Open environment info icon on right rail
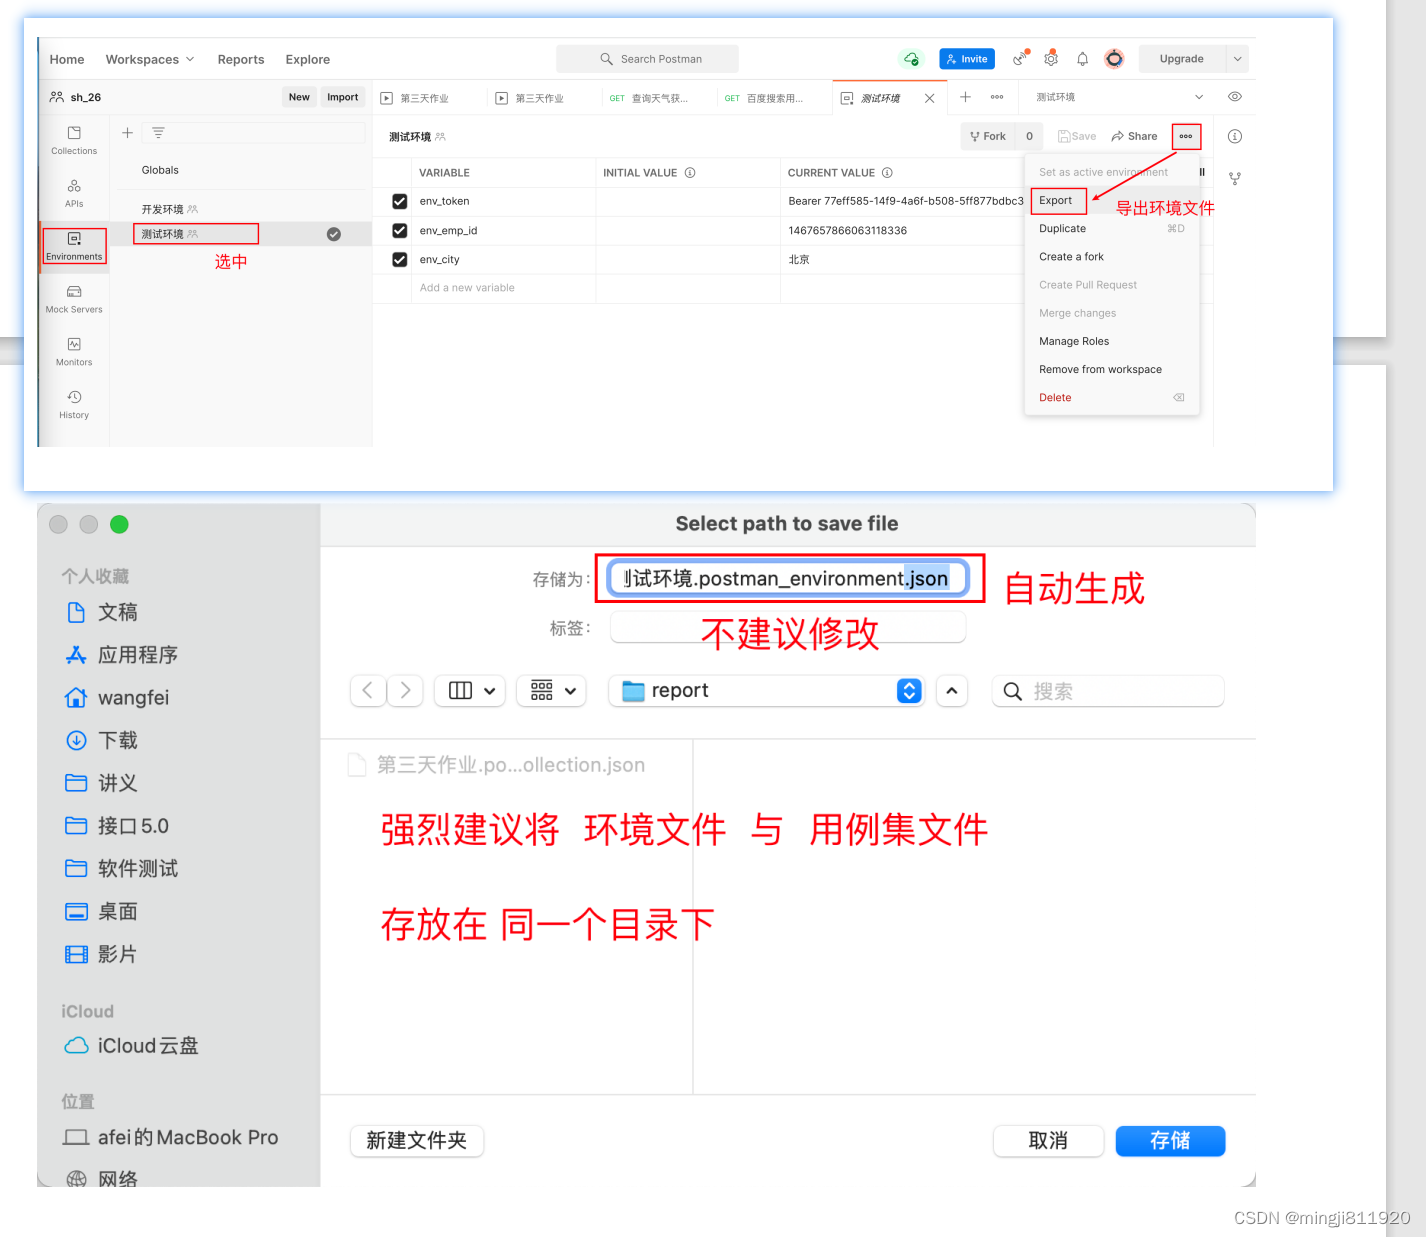This screenshot has width=1426, height=1237. point(1235,136)
